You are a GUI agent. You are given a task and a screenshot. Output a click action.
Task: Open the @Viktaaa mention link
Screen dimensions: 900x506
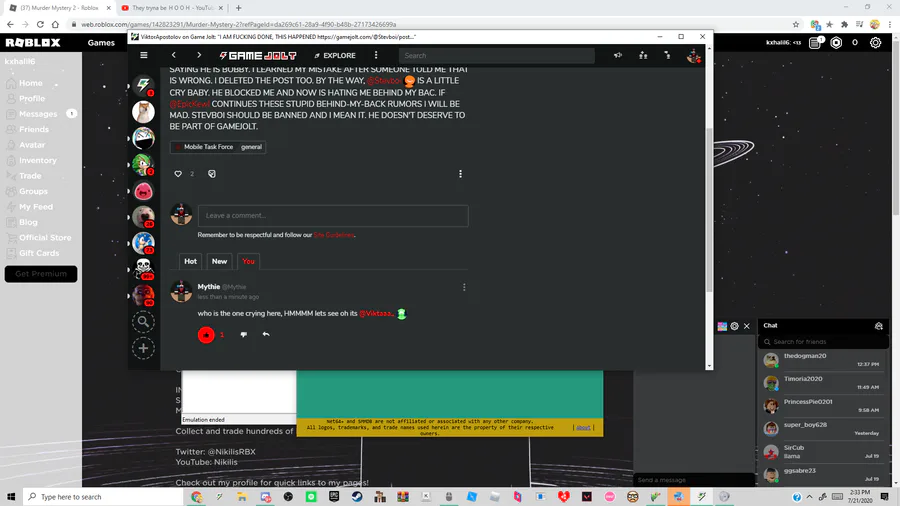(x=376, y=314)
